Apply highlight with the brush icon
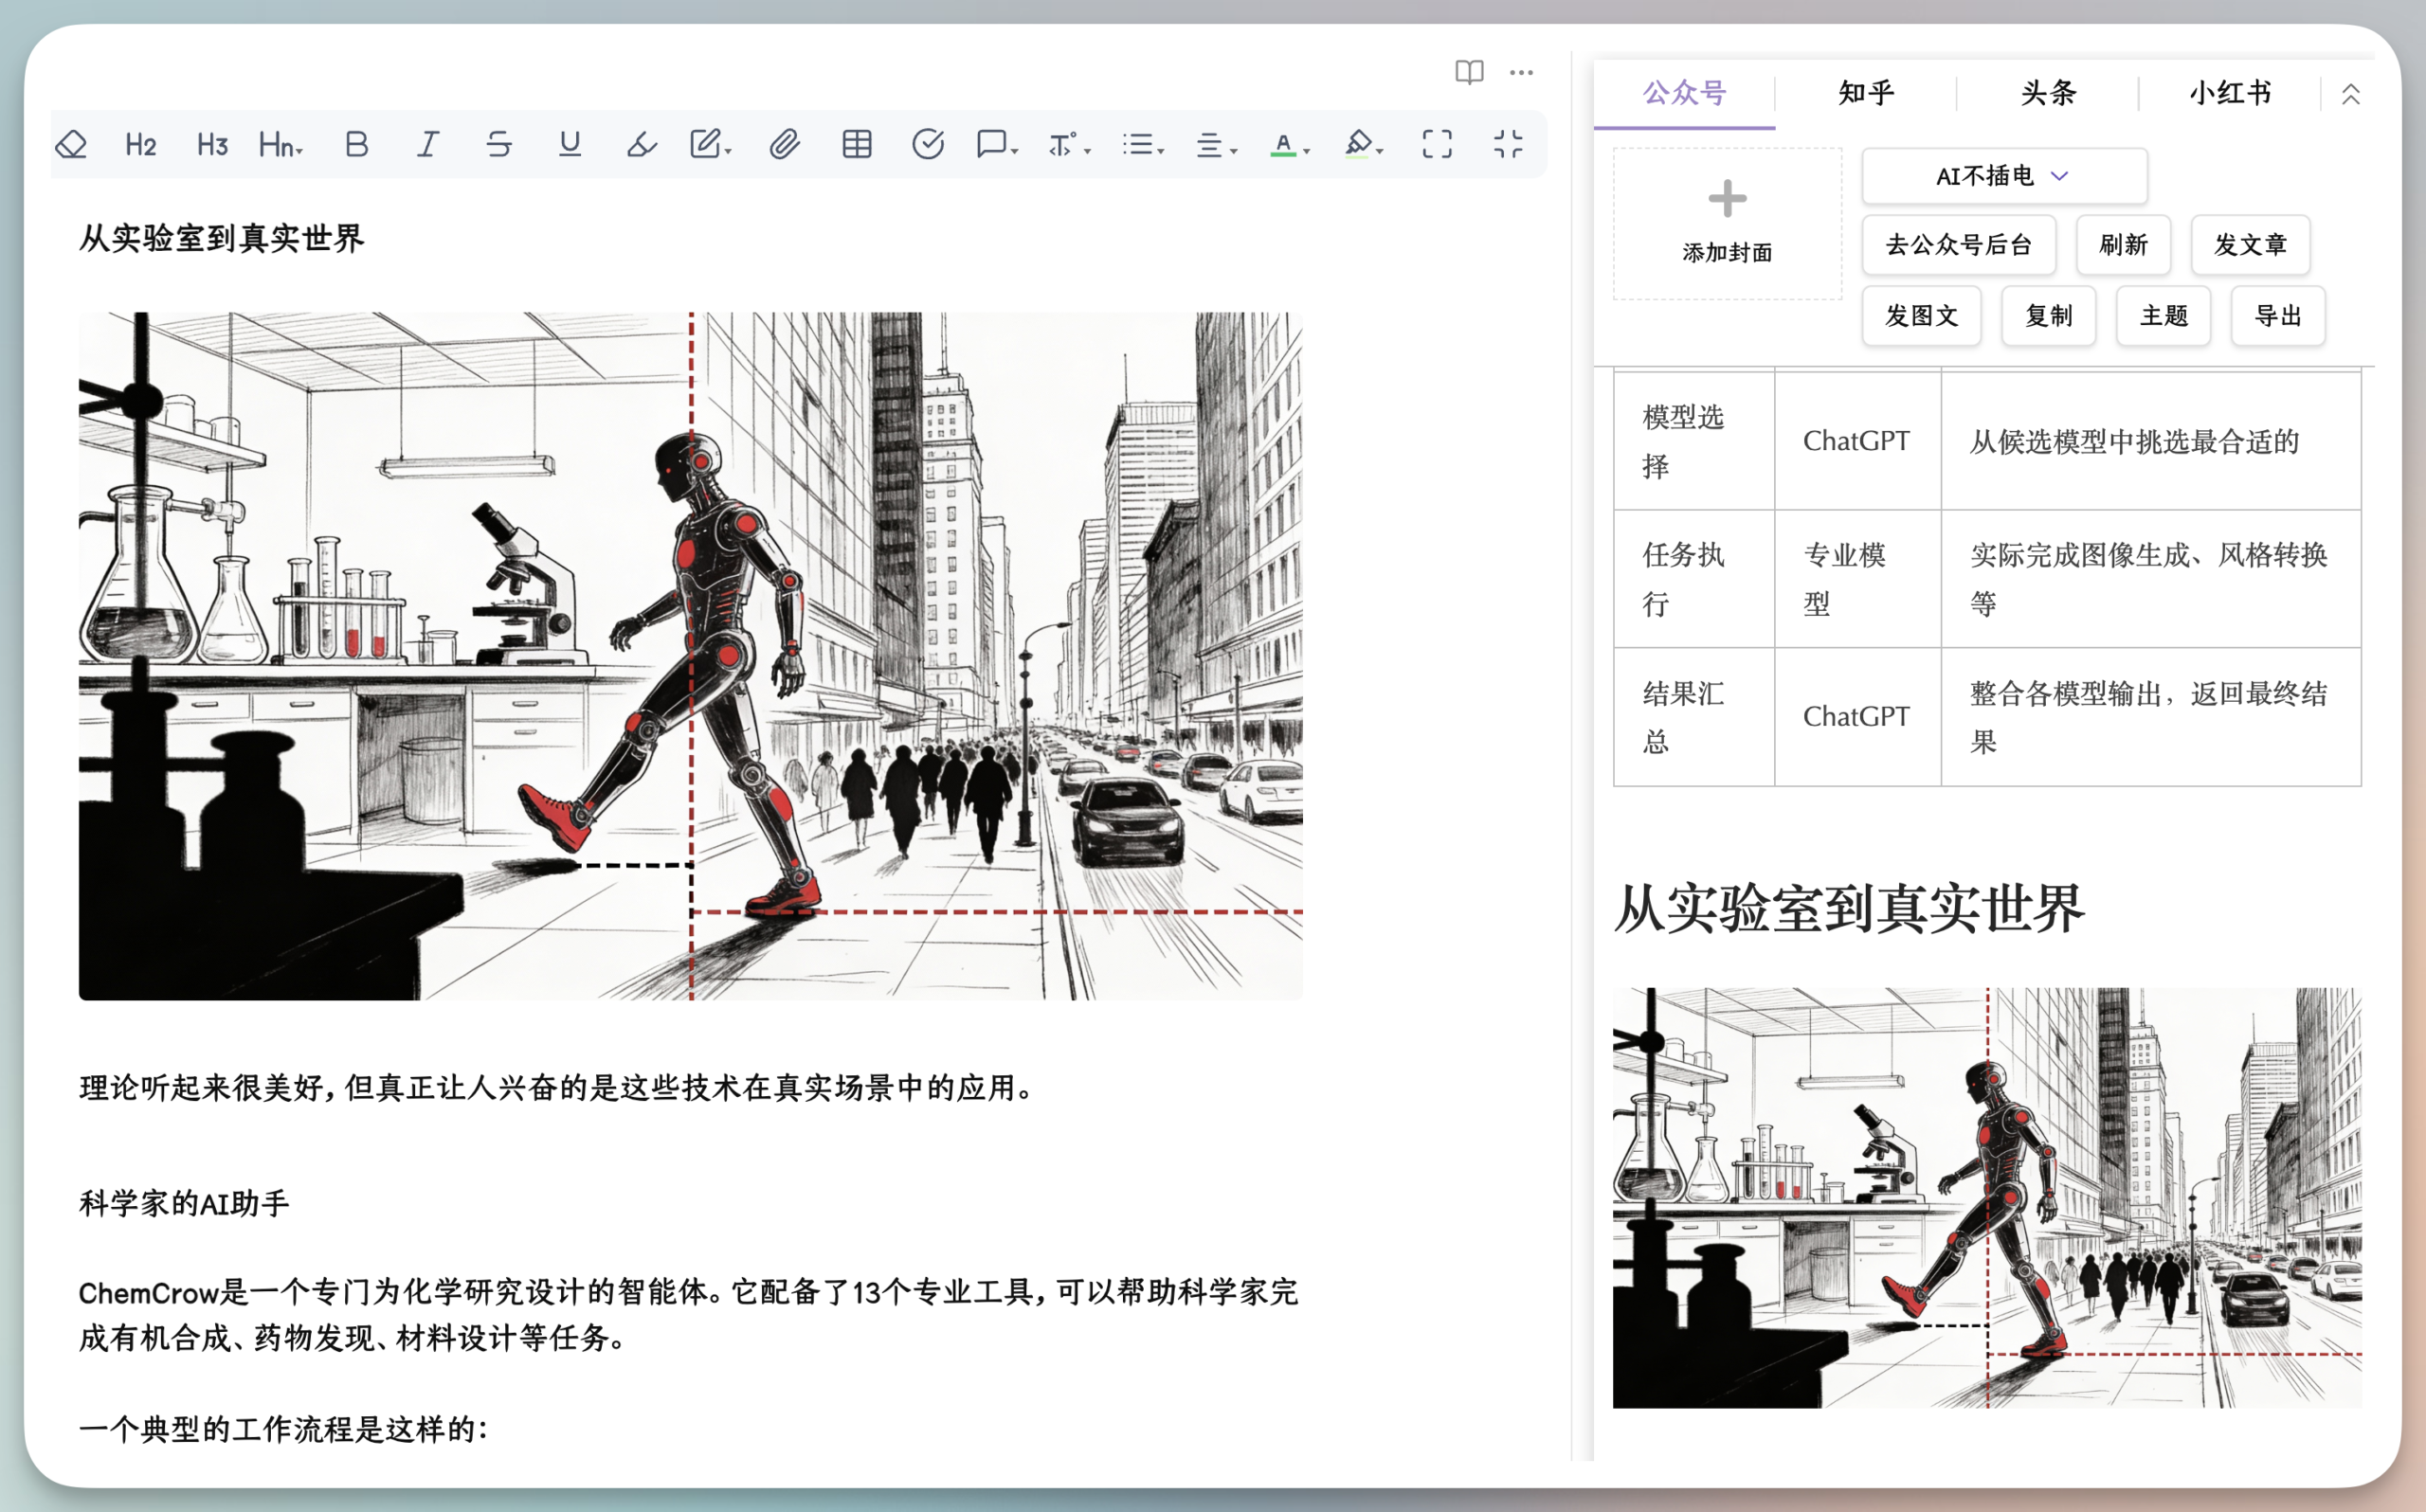Screen dimensions: 2426x1512 [x=641, y=144]
